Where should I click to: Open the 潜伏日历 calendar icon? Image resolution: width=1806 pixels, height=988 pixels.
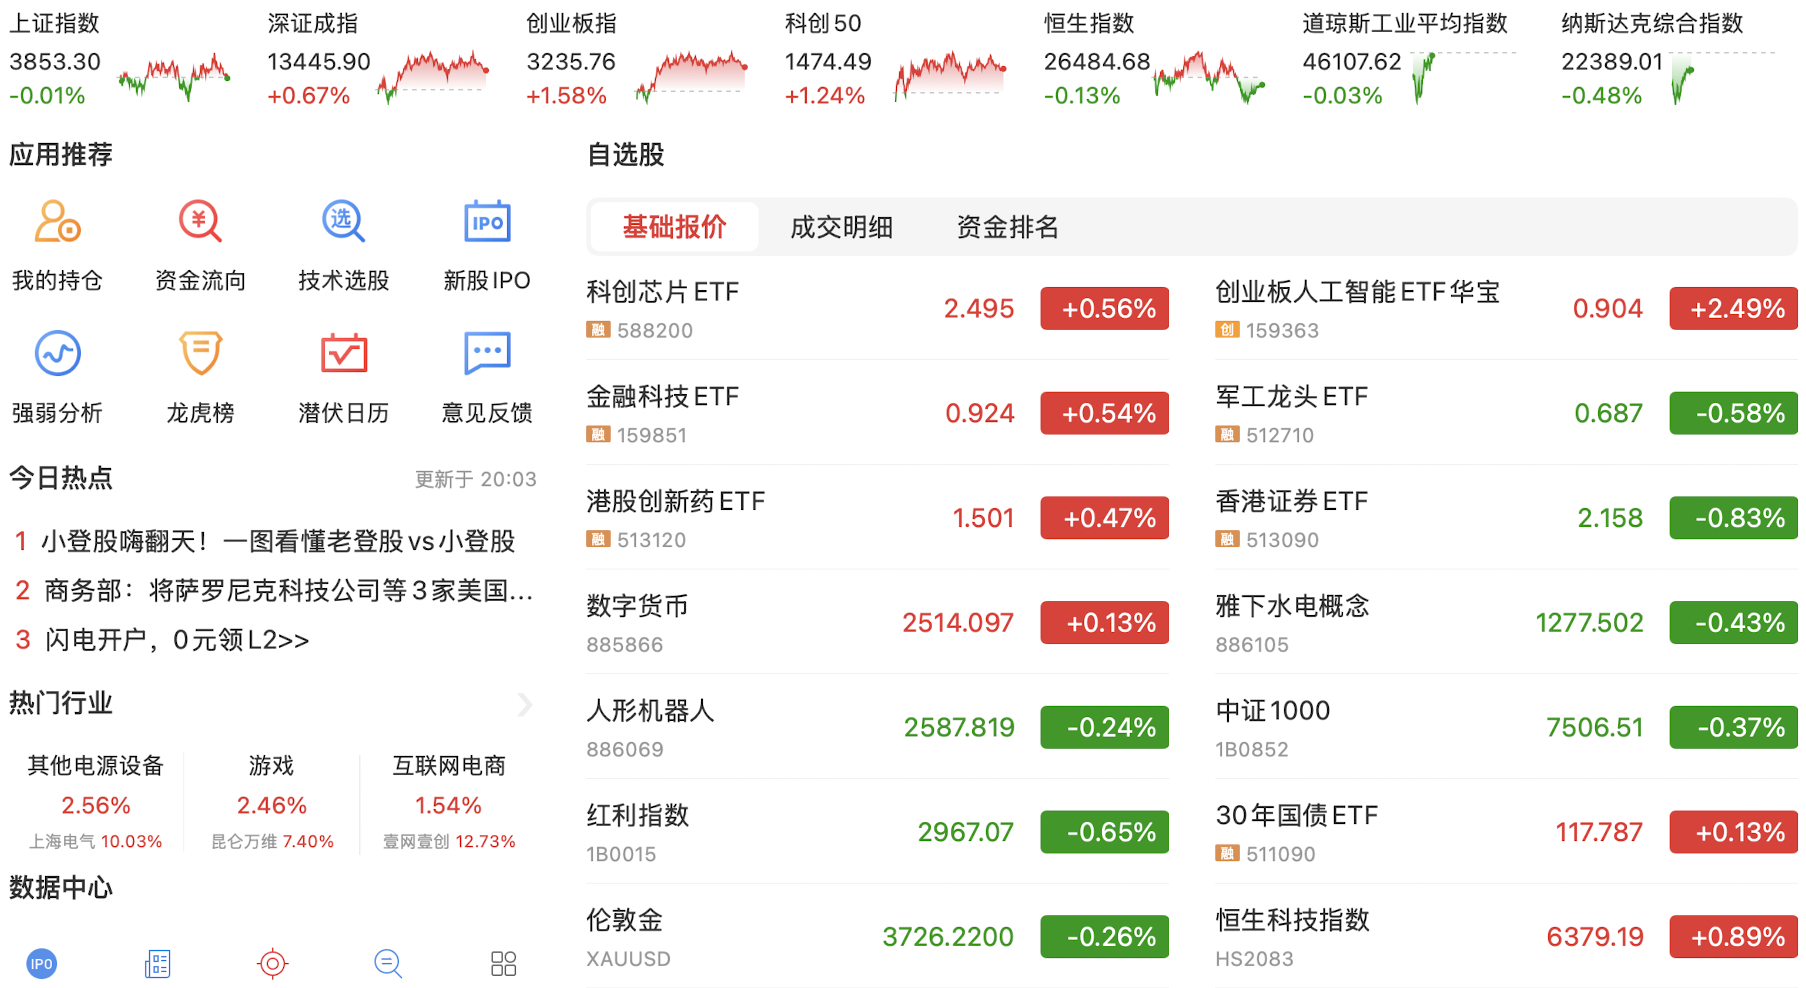tap(343, 354)
